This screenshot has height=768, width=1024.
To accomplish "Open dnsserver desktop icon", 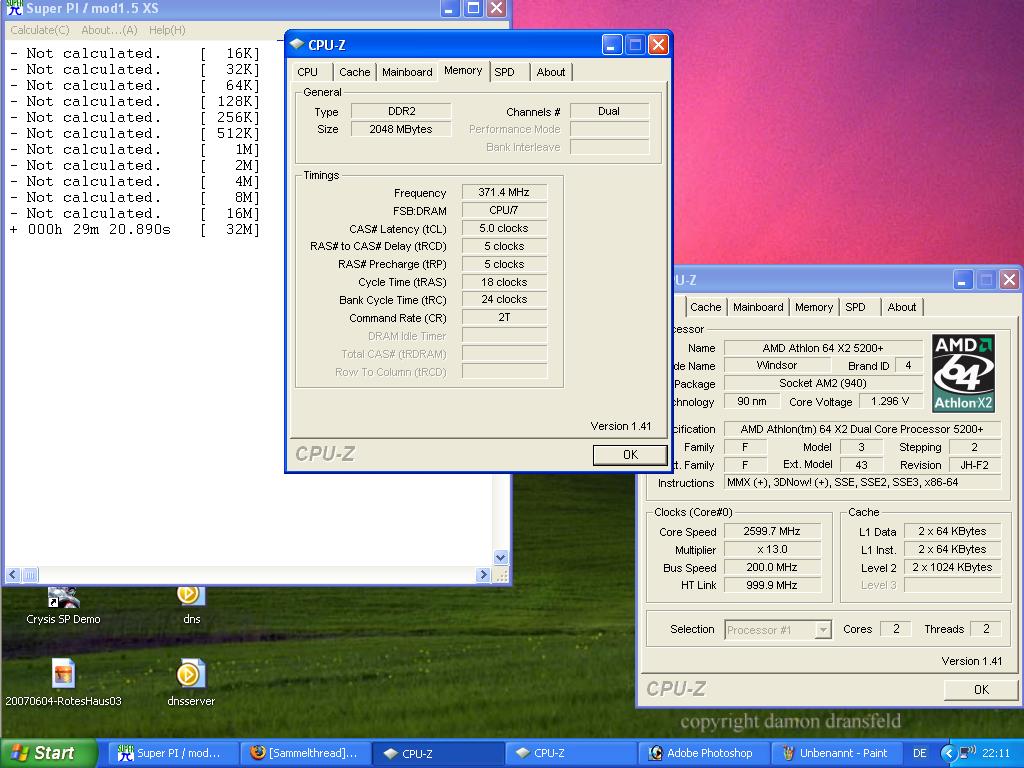I will pyautogui.click(x=190, y=682).
